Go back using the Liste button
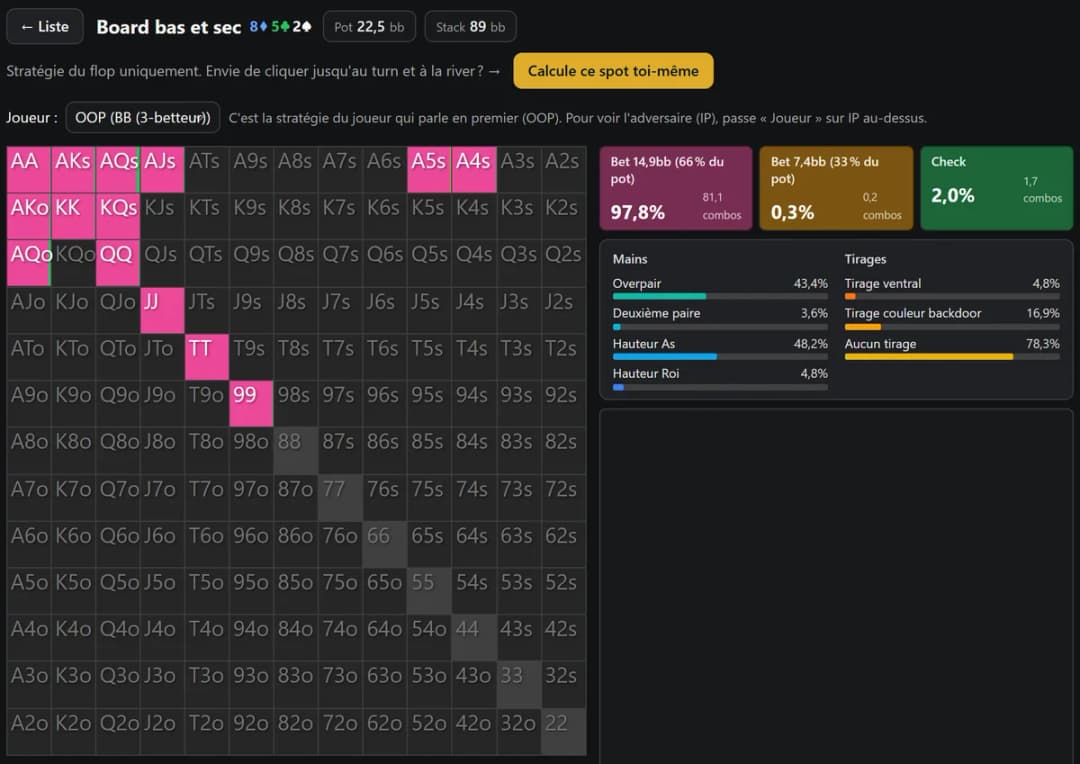Viewport: 1080px width, 764px height. pyautogui.click(x=45, y=27)
